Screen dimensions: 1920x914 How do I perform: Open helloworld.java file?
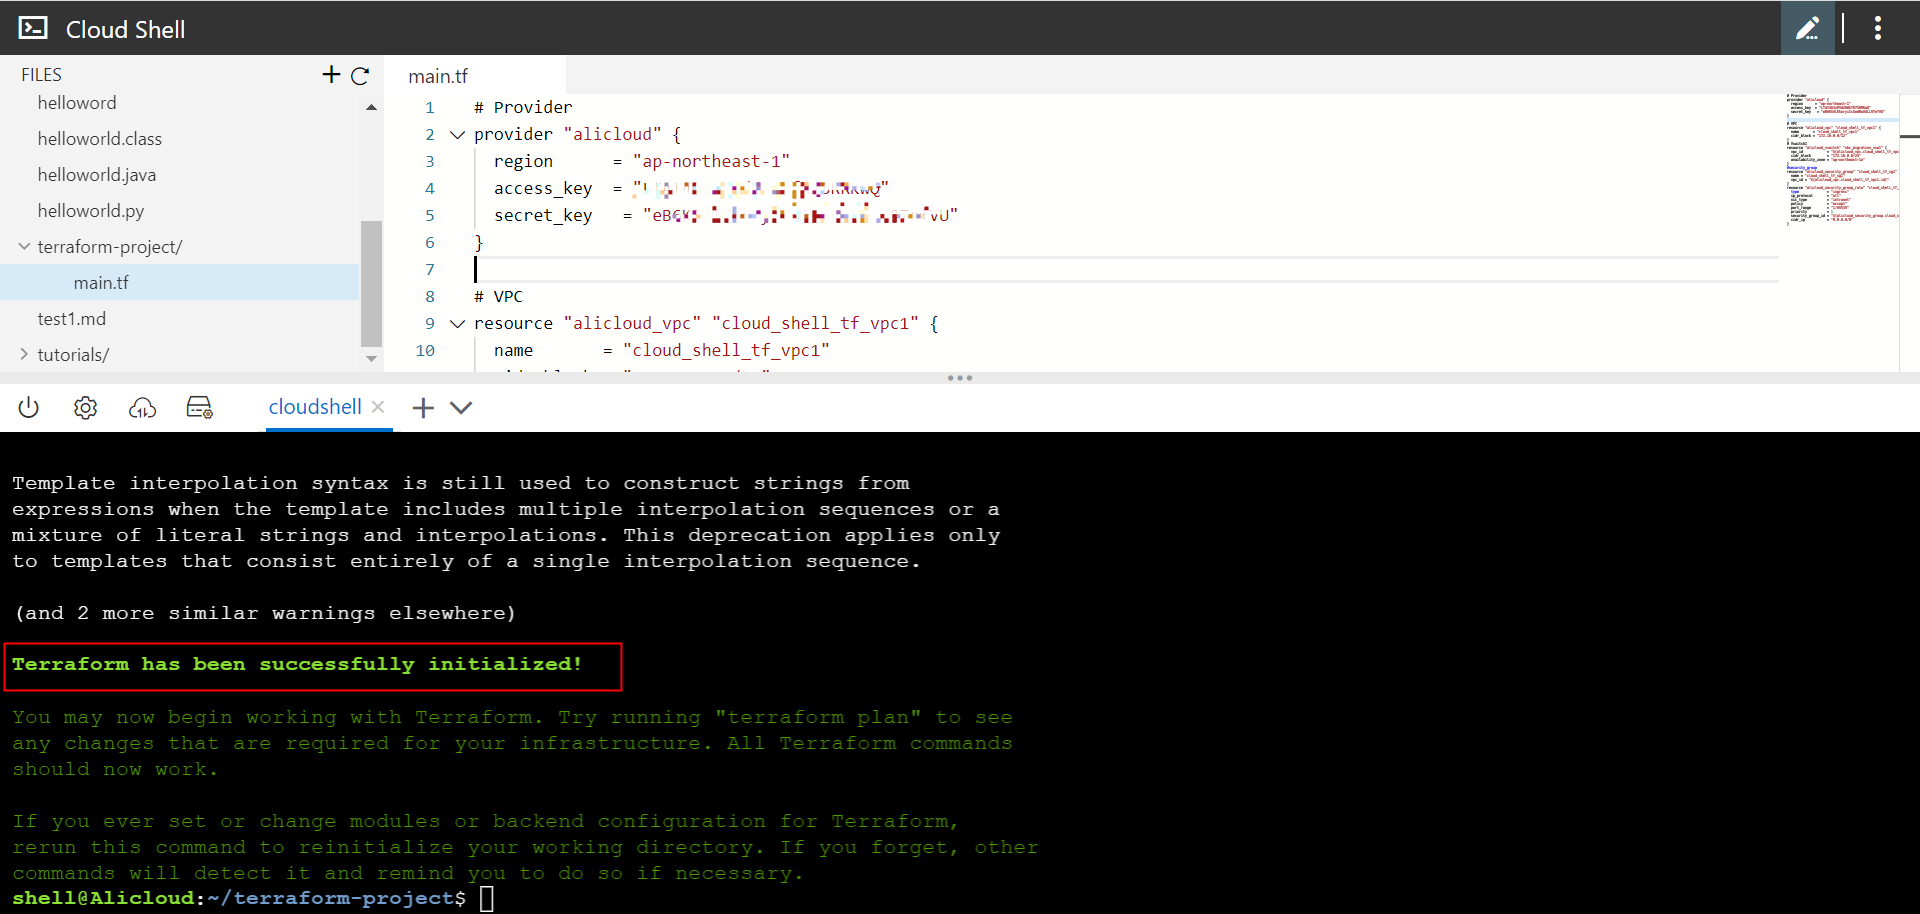click(97, 175)
